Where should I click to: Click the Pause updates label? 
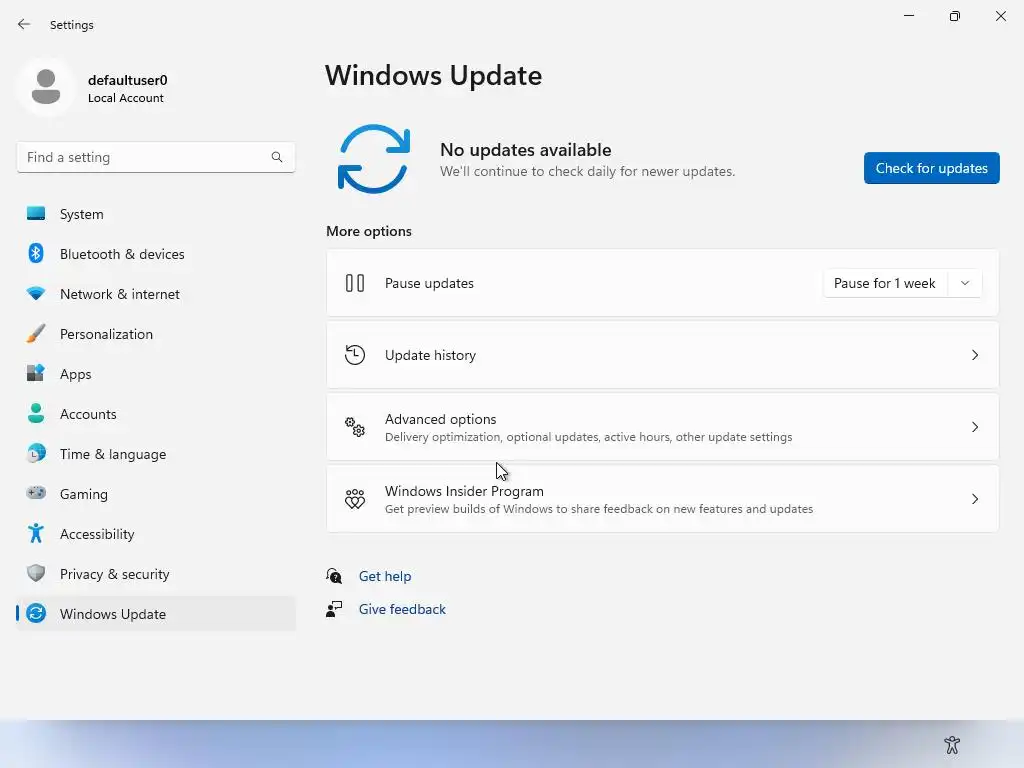429,283
